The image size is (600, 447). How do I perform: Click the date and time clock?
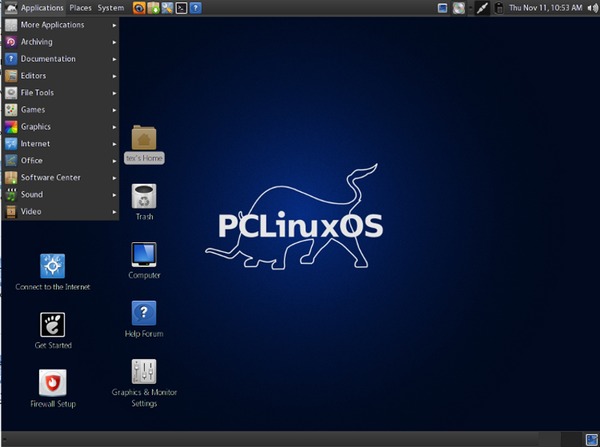coord(545,8)
